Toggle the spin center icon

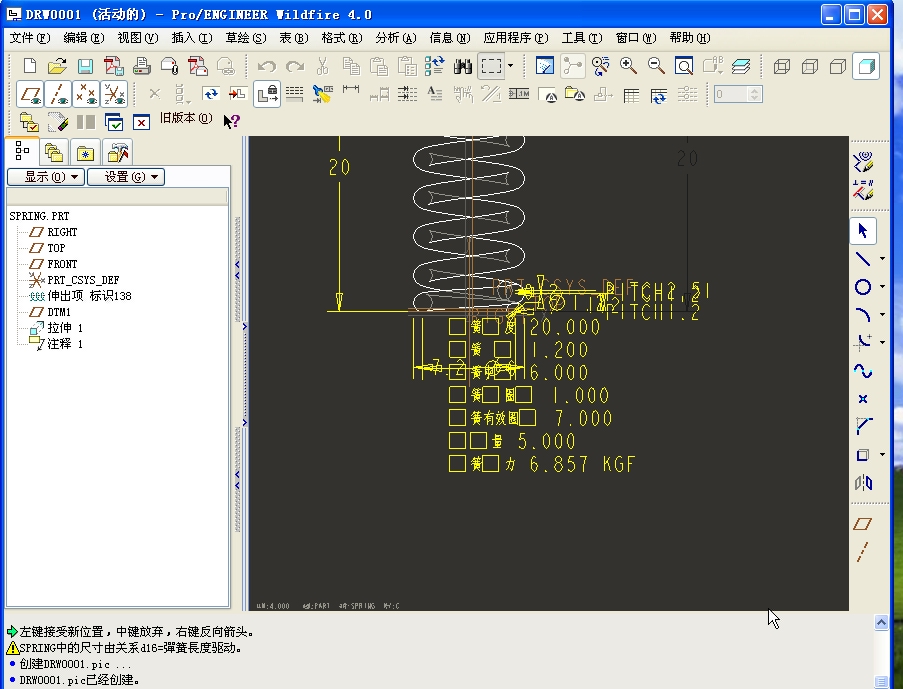pos(572,66)
